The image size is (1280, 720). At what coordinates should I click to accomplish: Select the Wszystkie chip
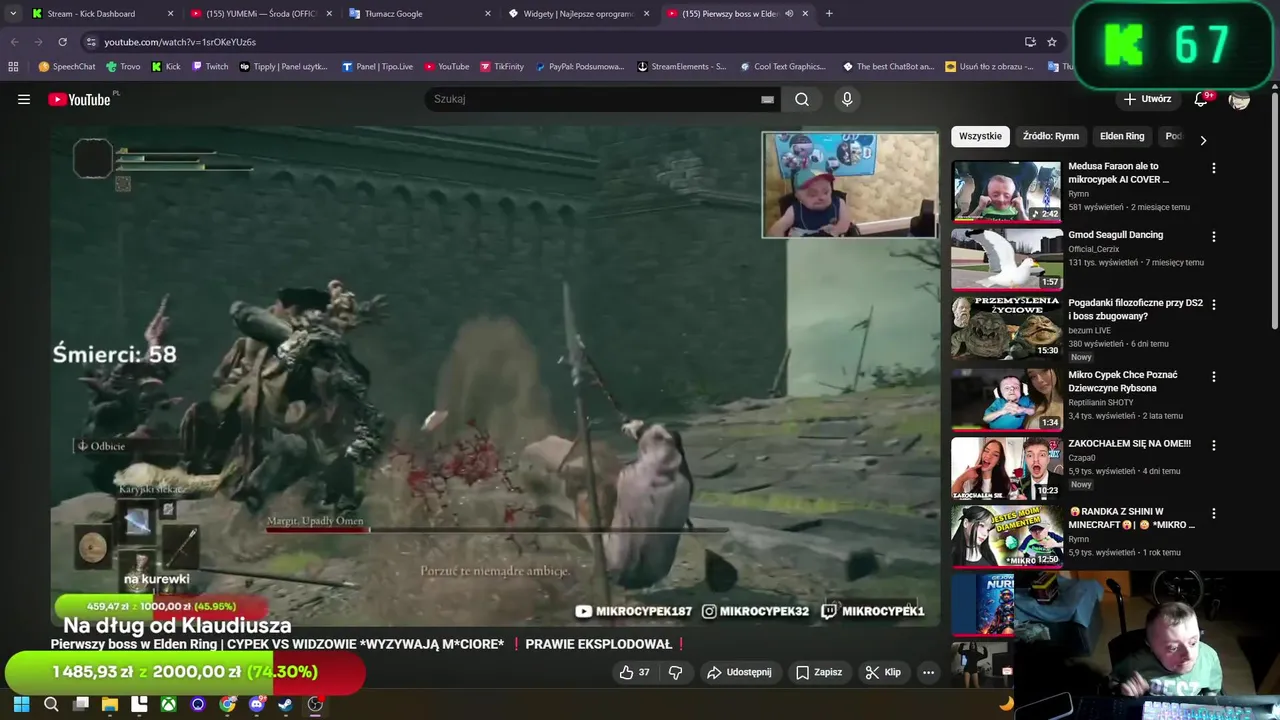(x=980, y=136)
